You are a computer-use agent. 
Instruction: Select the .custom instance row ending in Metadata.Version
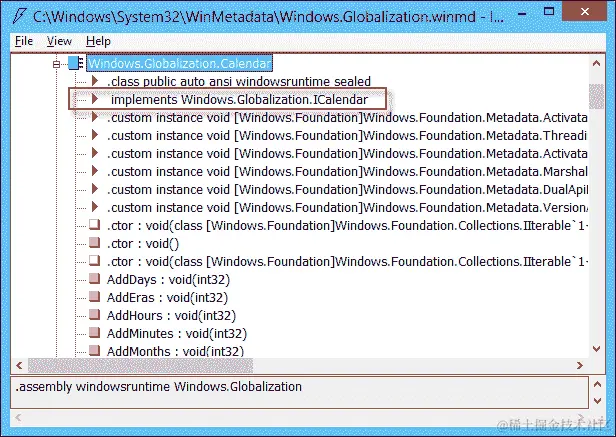click(x=347, y=208)
